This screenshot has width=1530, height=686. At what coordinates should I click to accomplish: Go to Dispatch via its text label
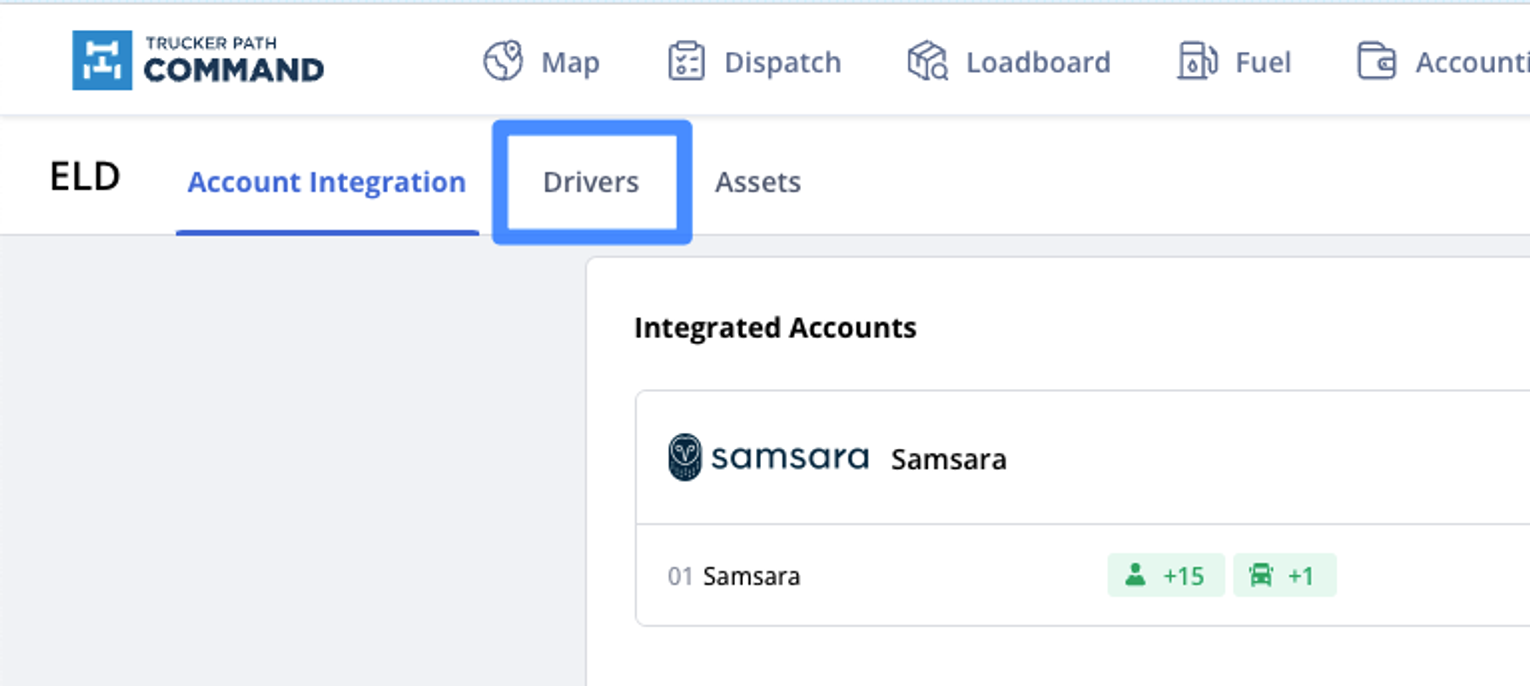pos(782,62)
